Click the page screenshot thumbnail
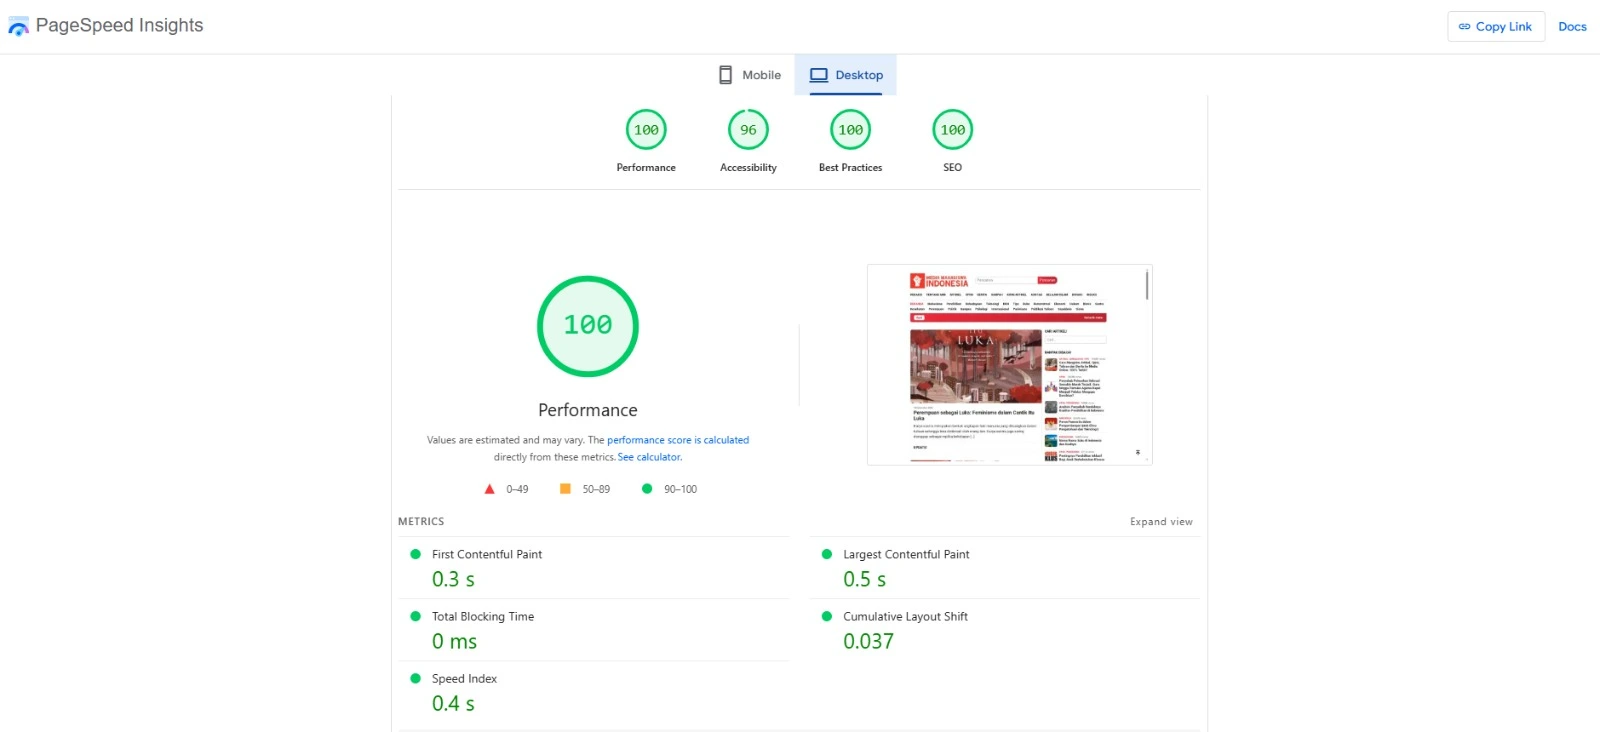Screen dimensions: 1600x732 pyautogui.click(x=1010, y=365)
